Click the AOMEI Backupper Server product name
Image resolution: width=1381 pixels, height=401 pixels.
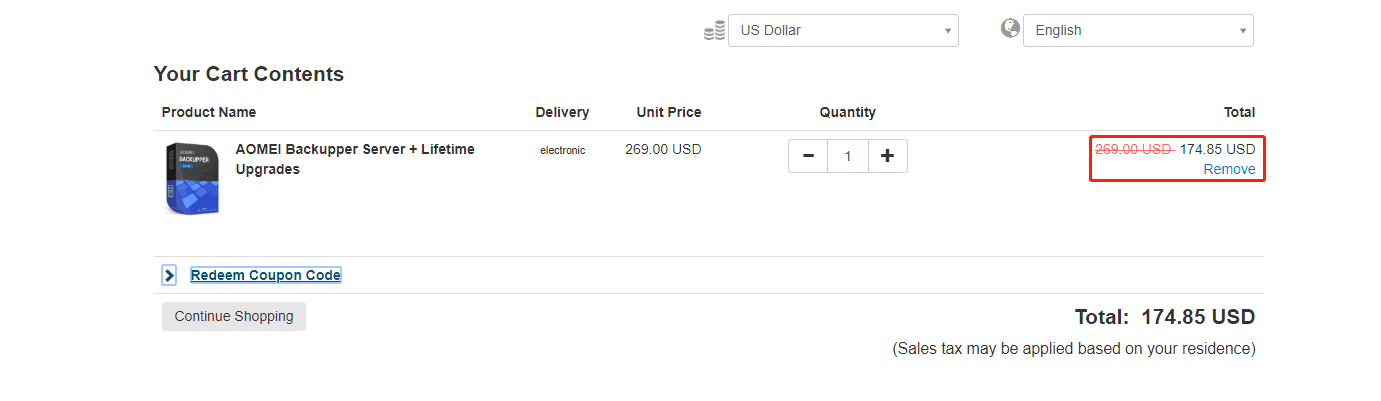[x=355, y=159]
